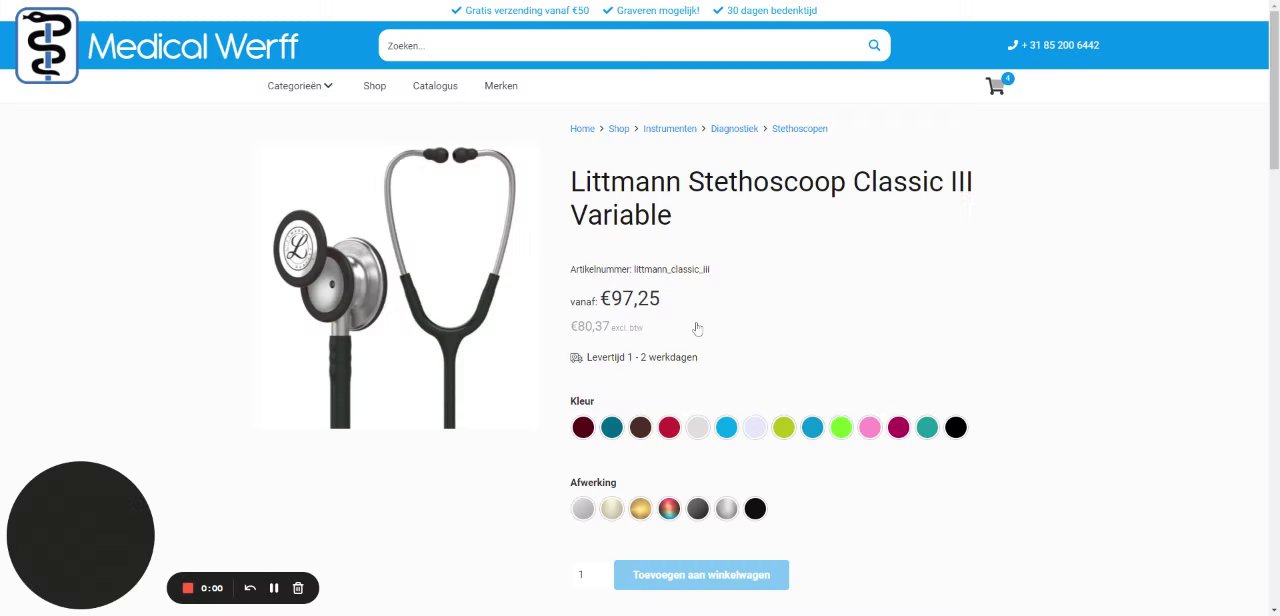Click the Medical Werff logo
The height and width of the screenshot is (616, 1280).
(x=157, y=45)
